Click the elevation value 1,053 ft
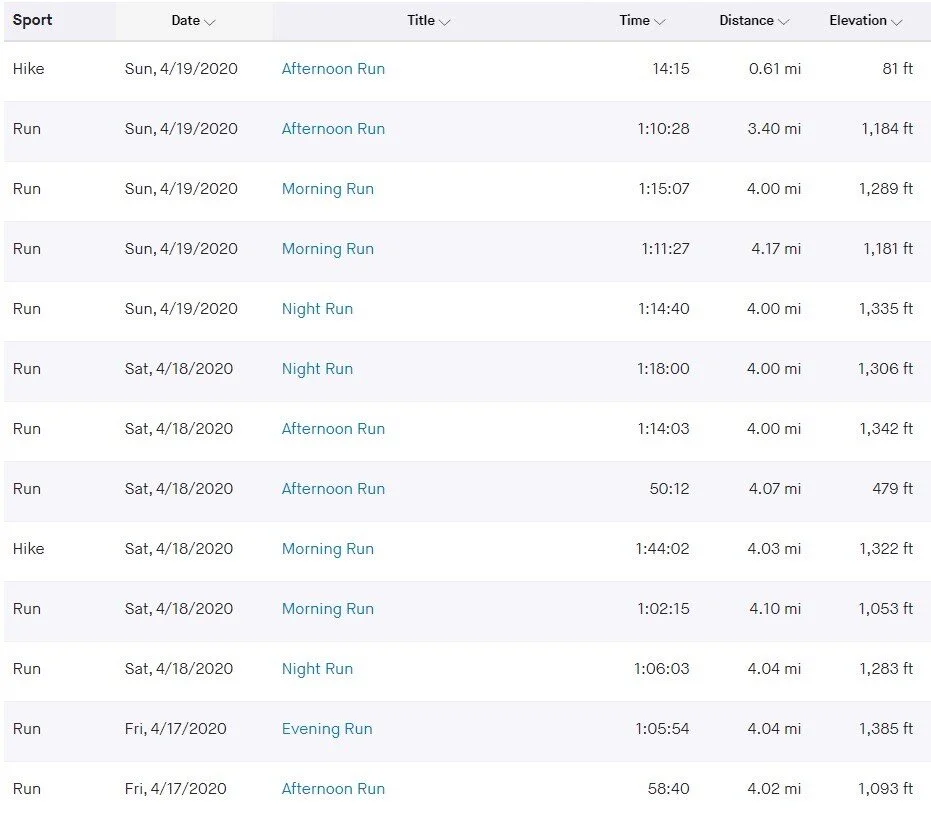Viewport: 931px width, 818px height. pyautogui.click(x=886, y=608)
